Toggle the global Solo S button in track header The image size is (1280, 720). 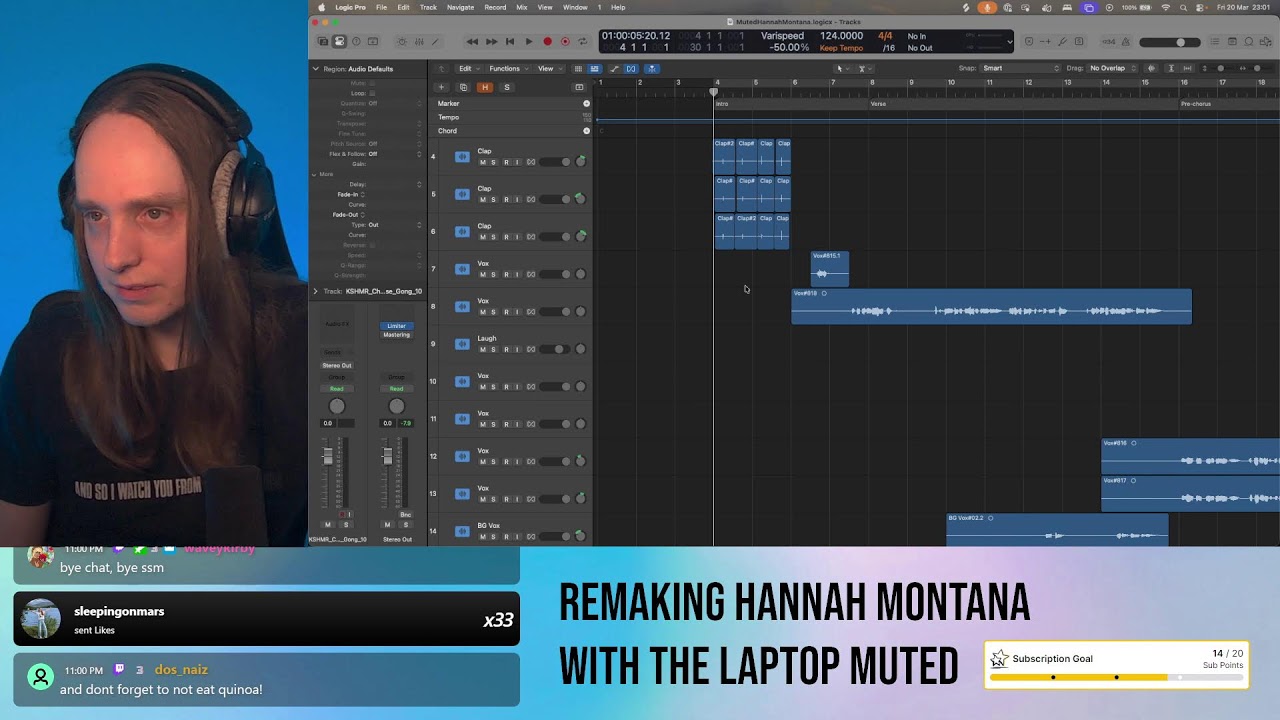click(x=507, y=87)
